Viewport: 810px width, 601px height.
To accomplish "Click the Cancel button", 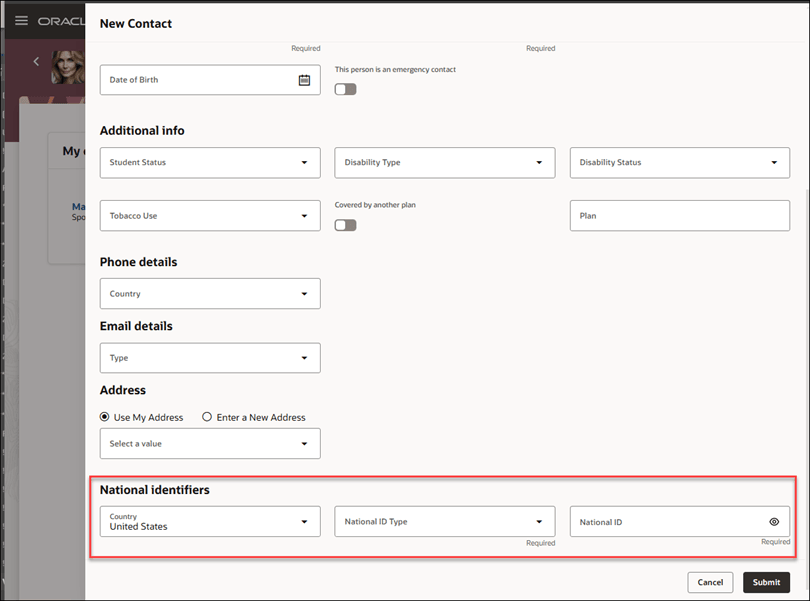I will (710, 582).
